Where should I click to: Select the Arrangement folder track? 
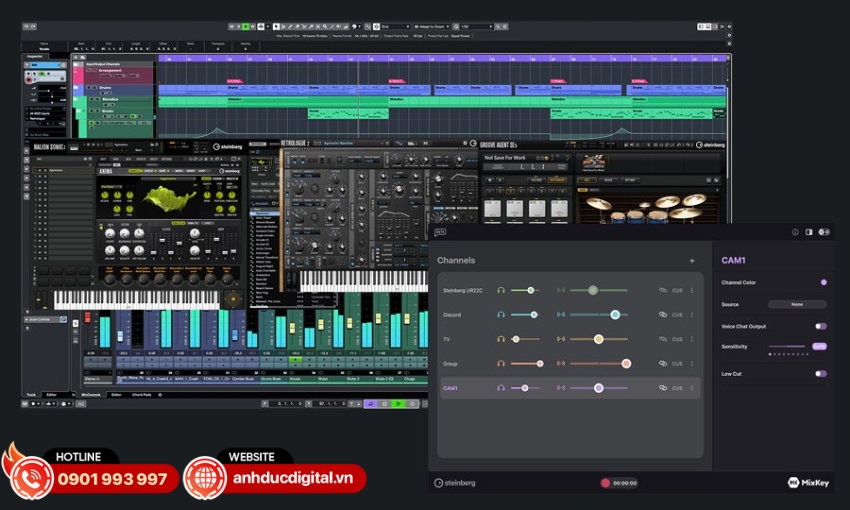point(110,70)
